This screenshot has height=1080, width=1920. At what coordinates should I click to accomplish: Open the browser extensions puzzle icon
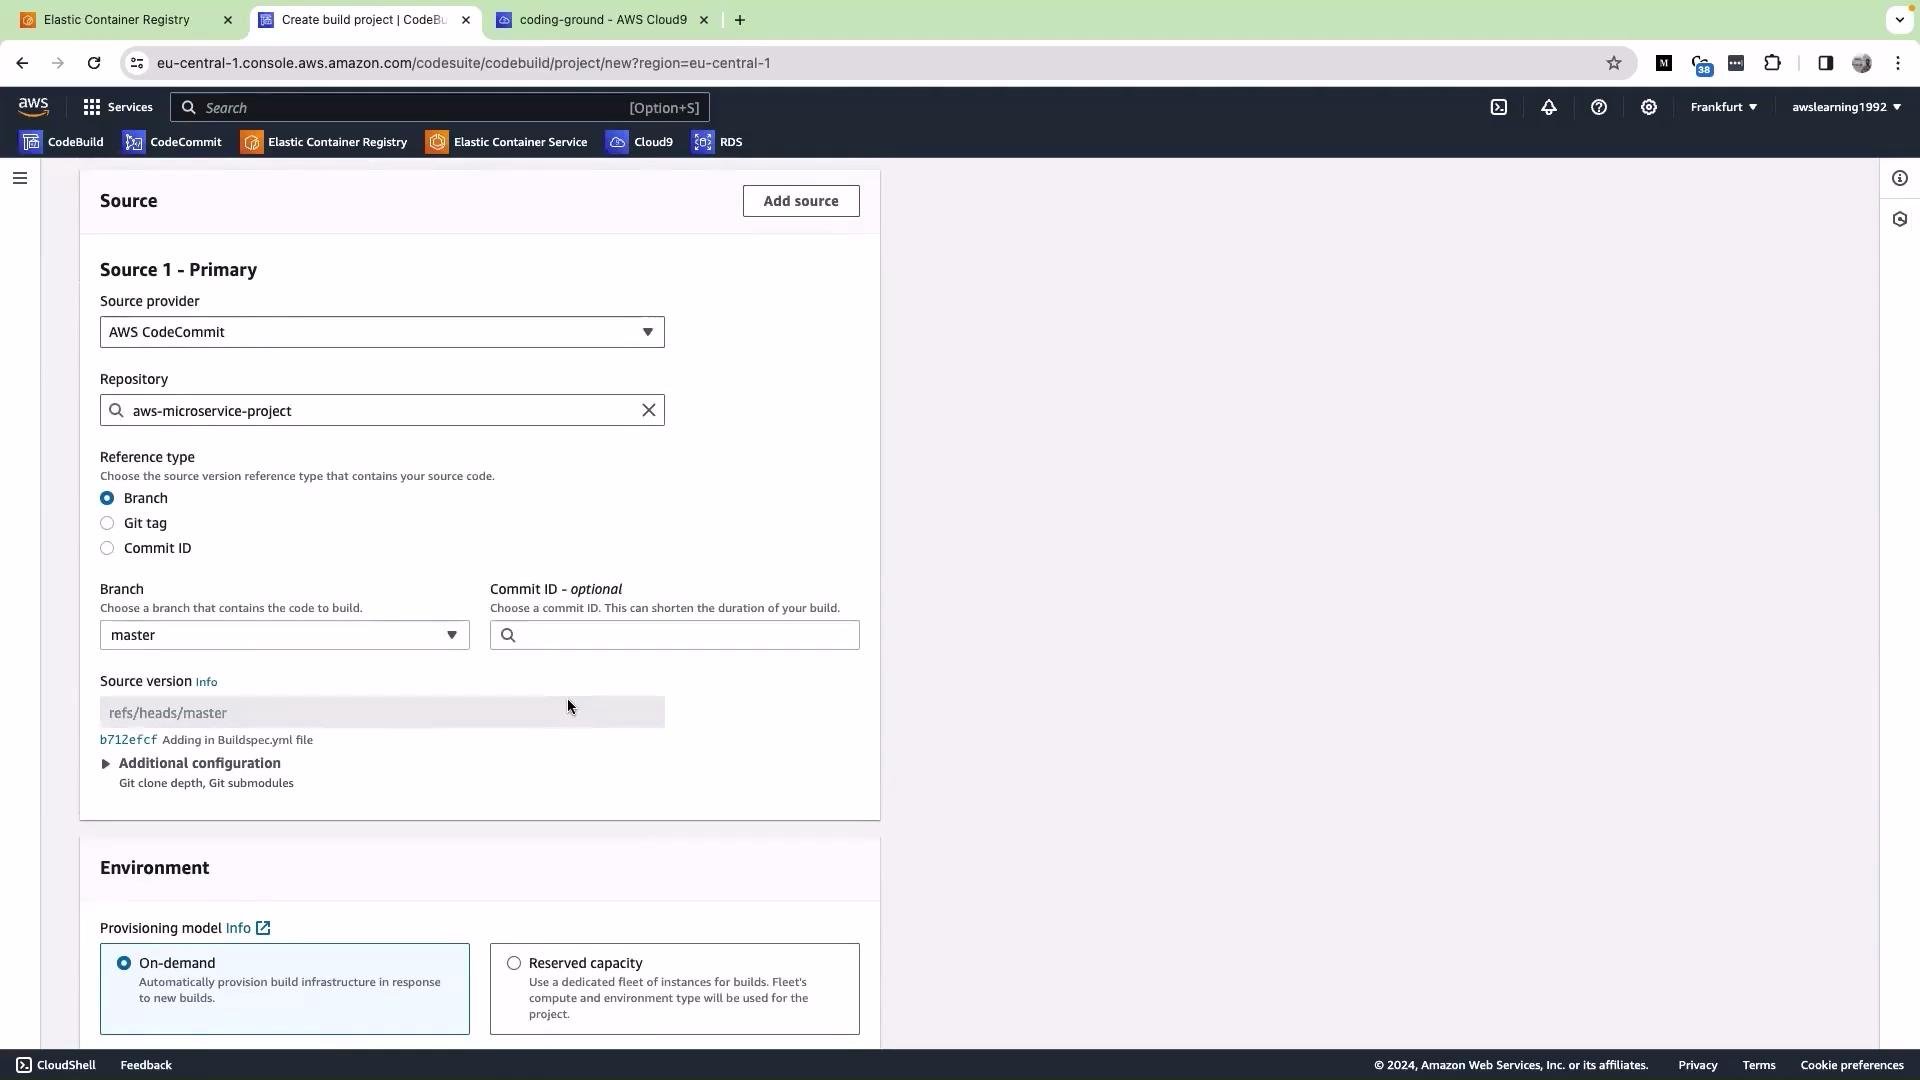pyautogui.click(x=1773, y=63)
